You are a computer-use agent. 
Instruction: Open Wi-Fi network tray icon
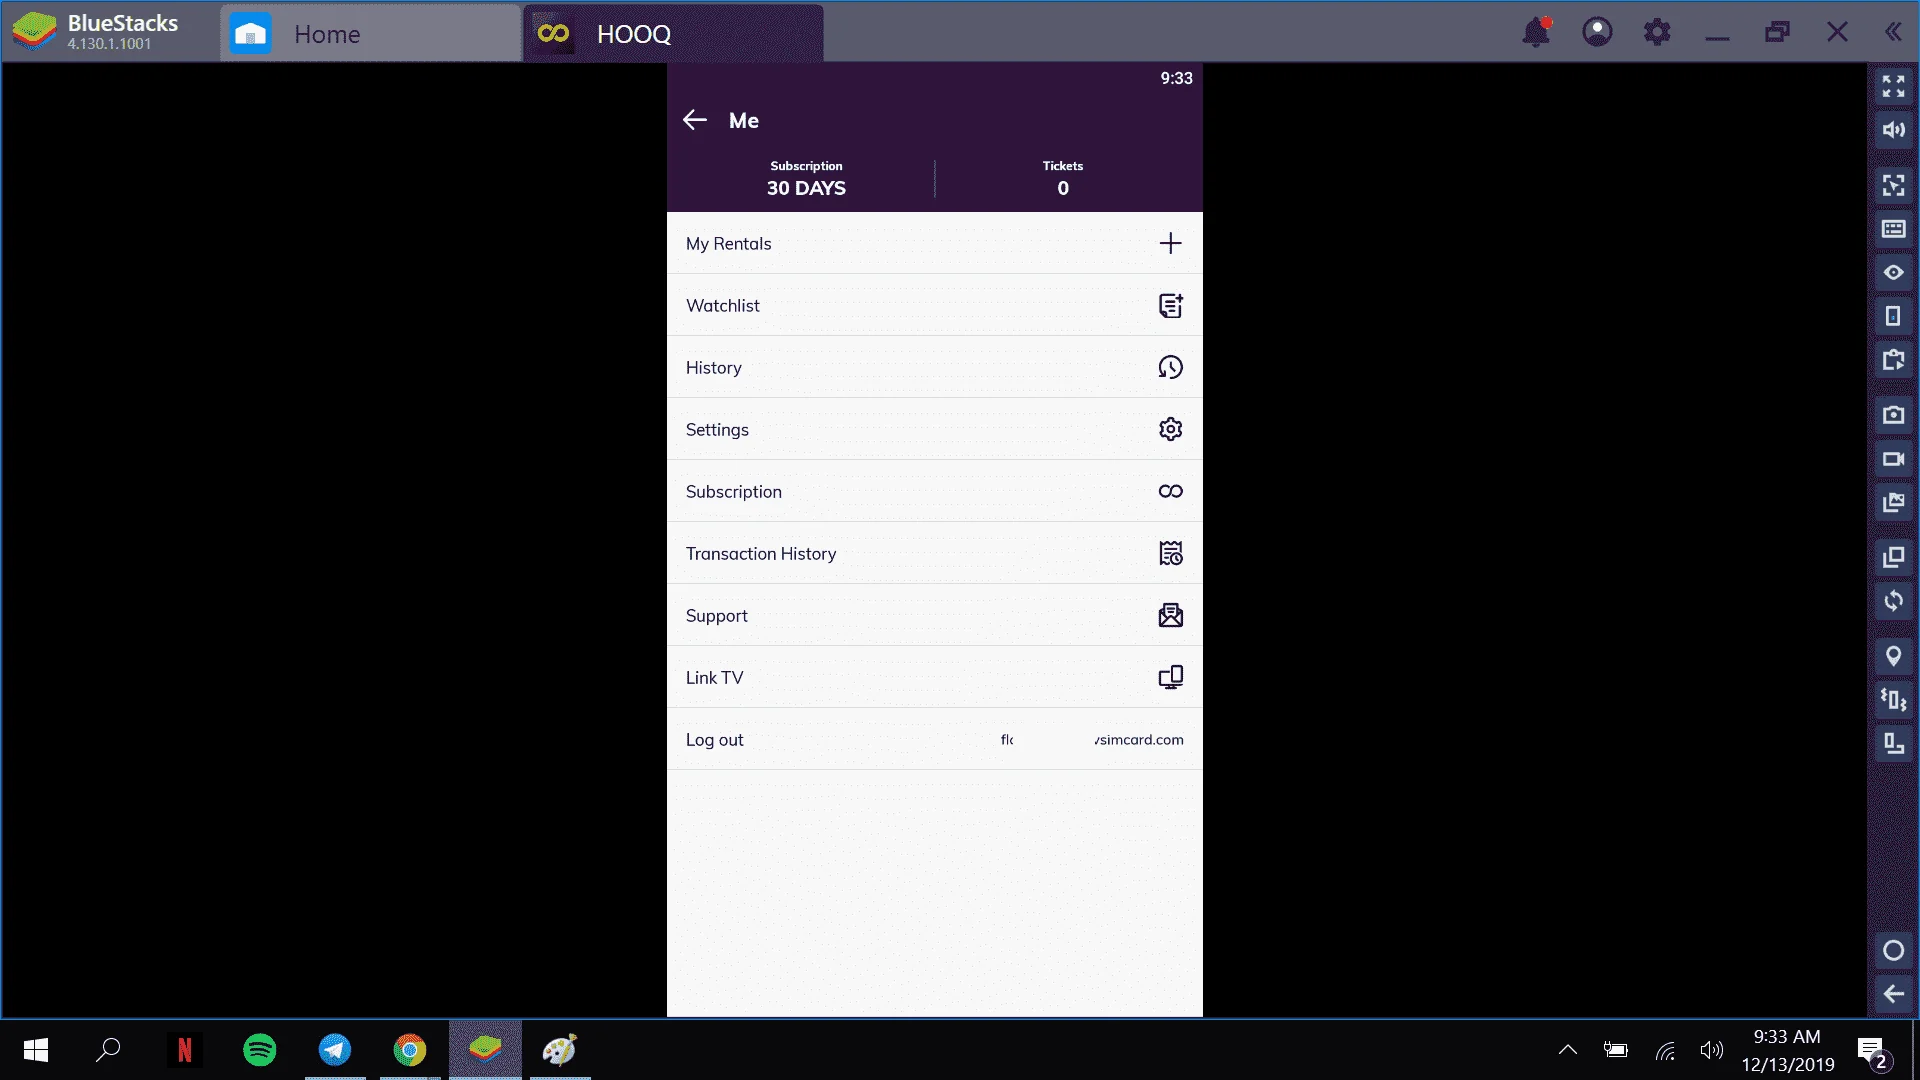(x=1665, y=1050)
